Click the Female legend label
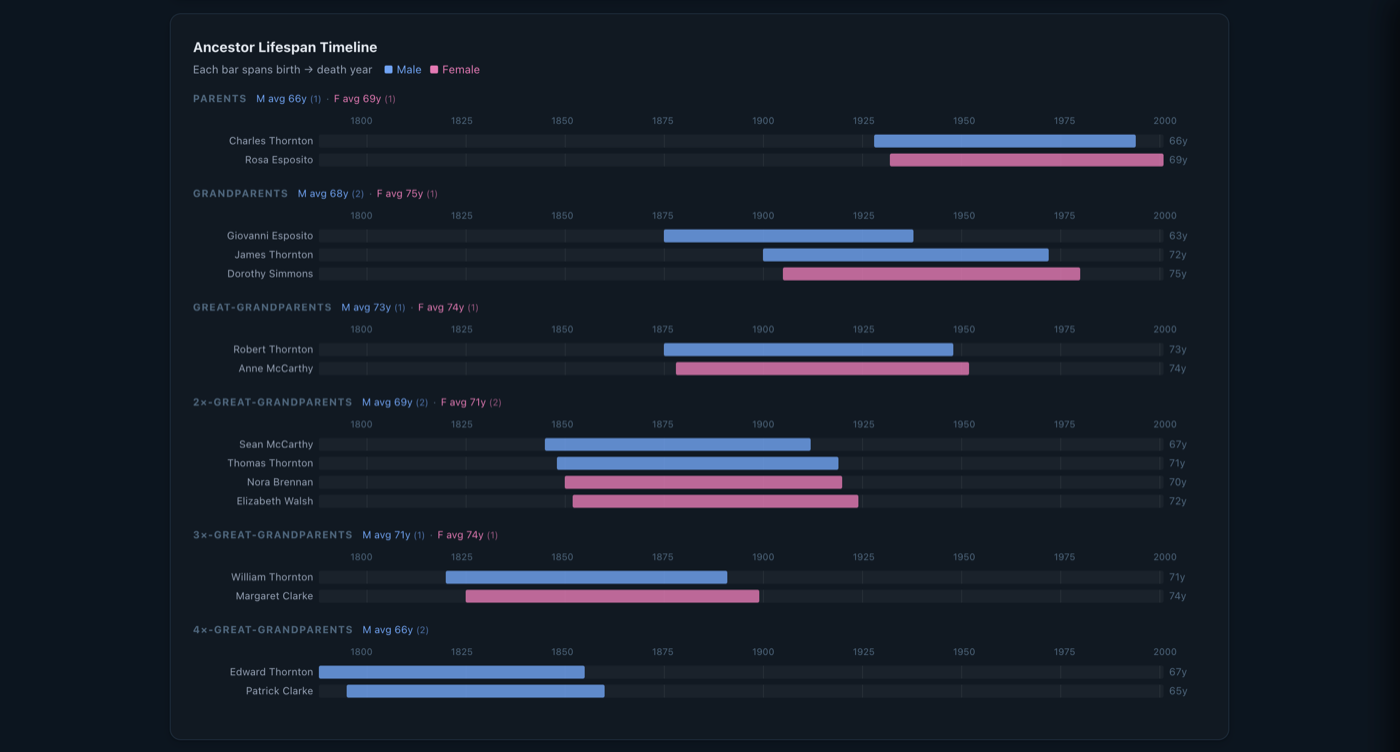 pyautogui.click(x=461, y=70)
